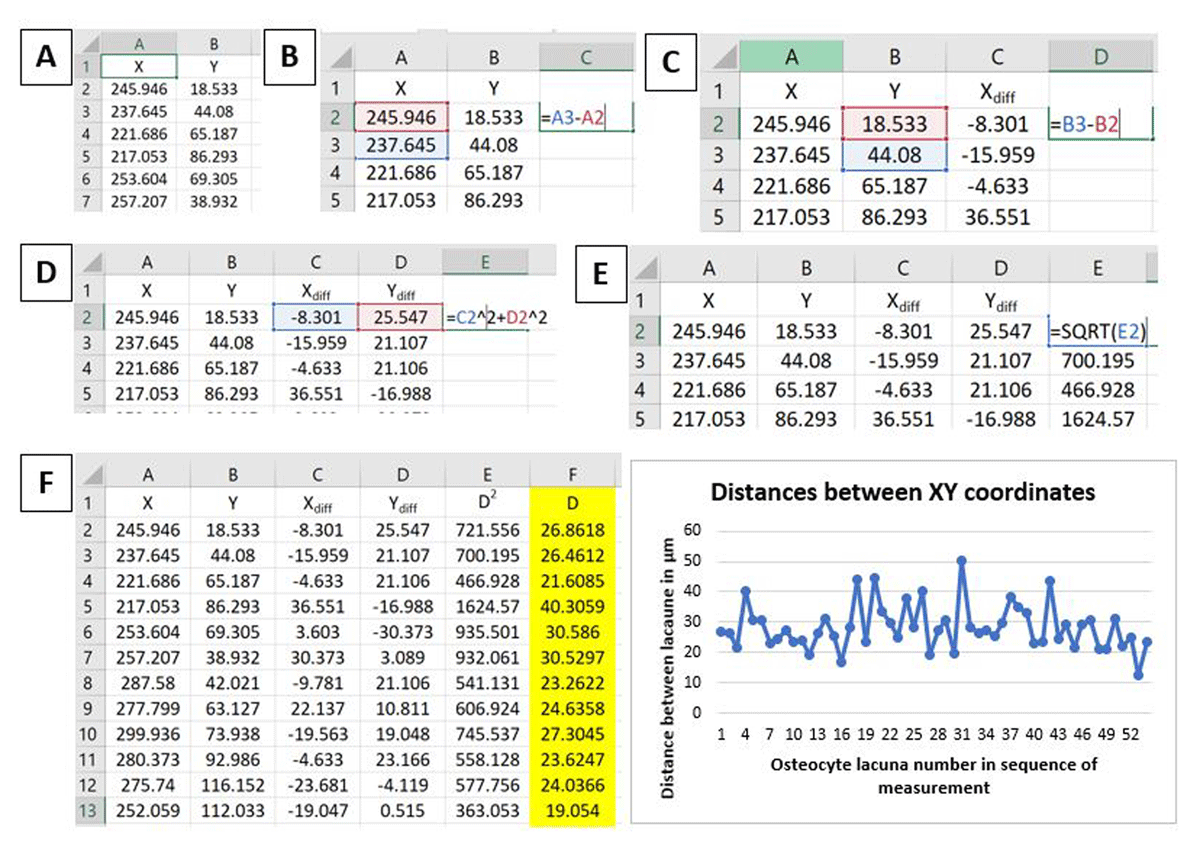
Task: Click the highest data point on the line chart
Action: click(x=961, y=561)
